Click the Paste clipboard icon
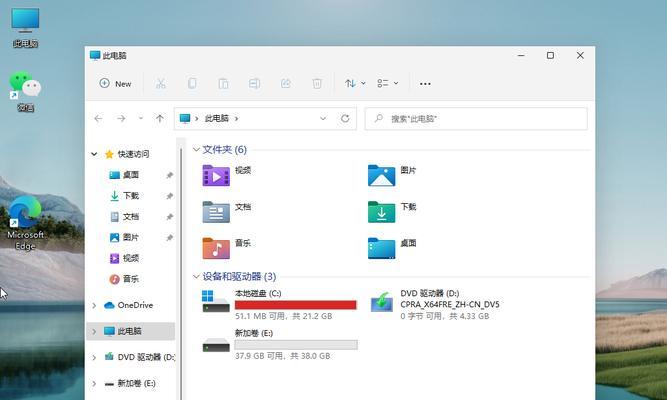 (x=223, y=83)
